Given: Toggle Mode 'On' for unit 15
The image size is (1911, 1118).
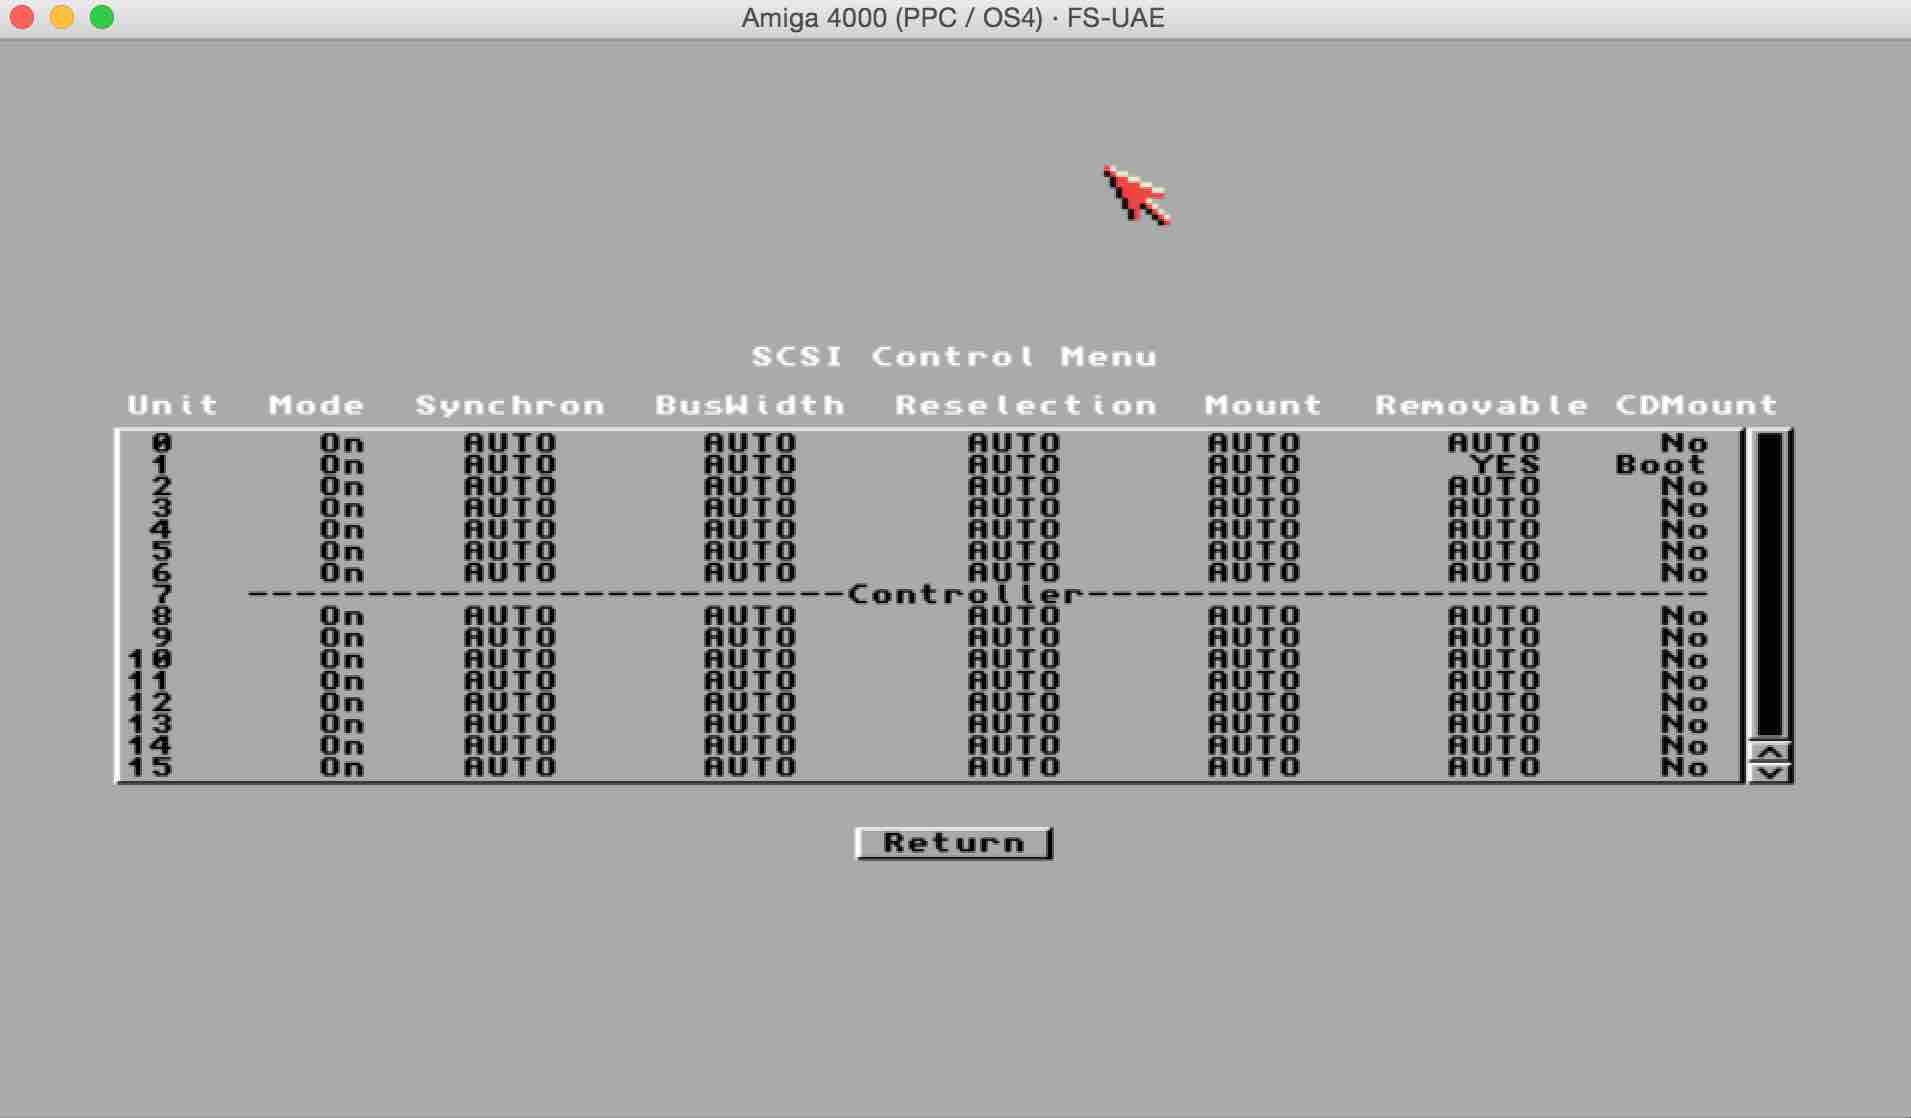Looking at the screenshot, I should point(342,767).
